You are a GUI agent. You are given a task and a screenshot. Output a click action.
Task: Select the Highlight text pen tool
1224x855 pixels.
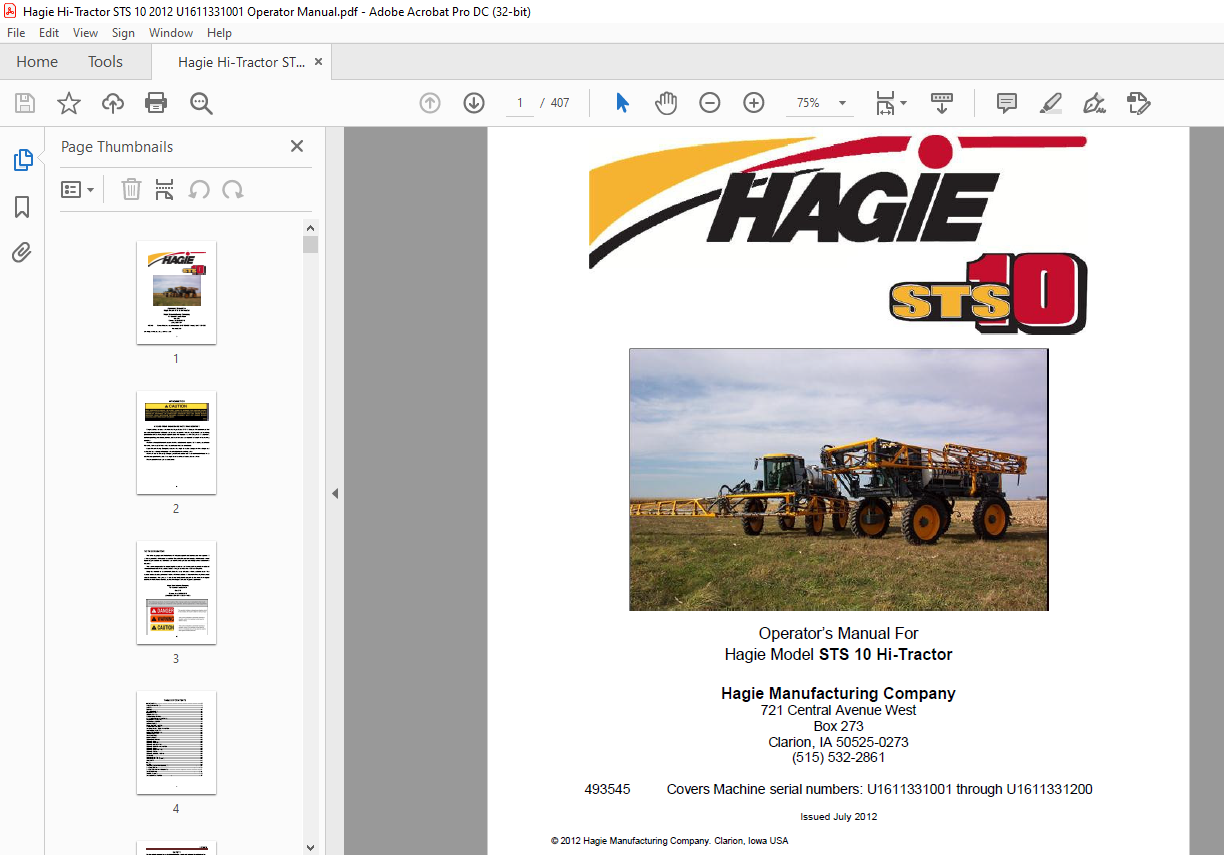point(1051,103)
